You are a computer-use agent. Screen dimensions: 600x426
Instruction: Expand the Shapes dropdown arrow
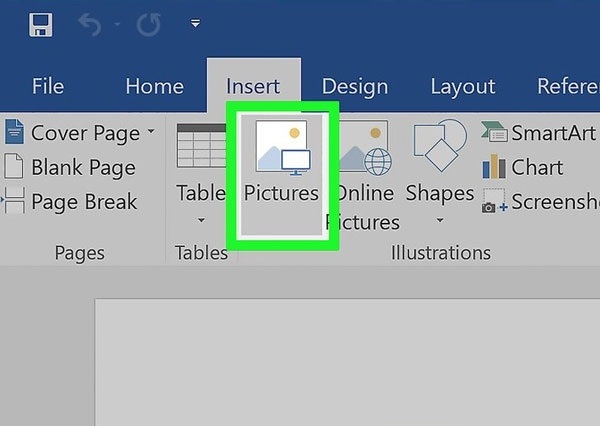(x=440, y=220)
